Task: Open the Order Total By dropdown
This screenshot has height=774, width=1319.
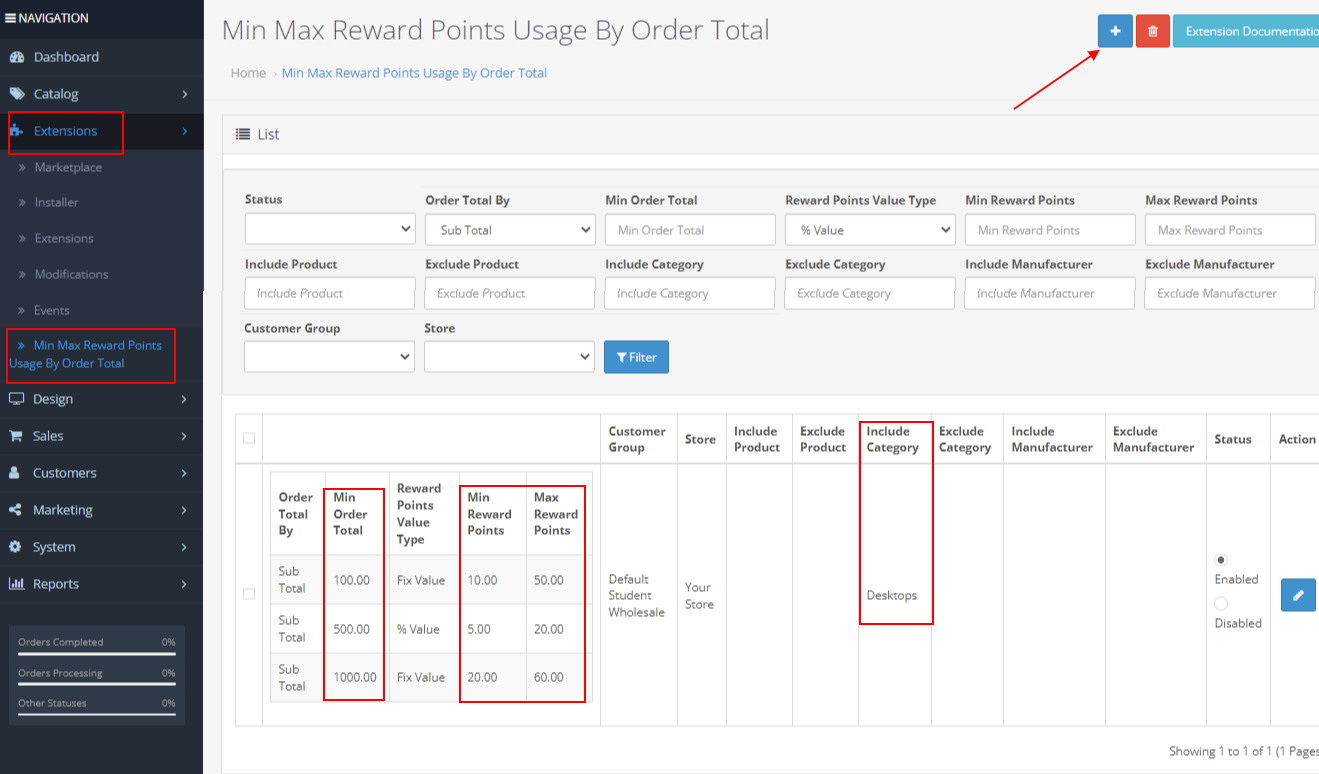Action: point(509,230)
